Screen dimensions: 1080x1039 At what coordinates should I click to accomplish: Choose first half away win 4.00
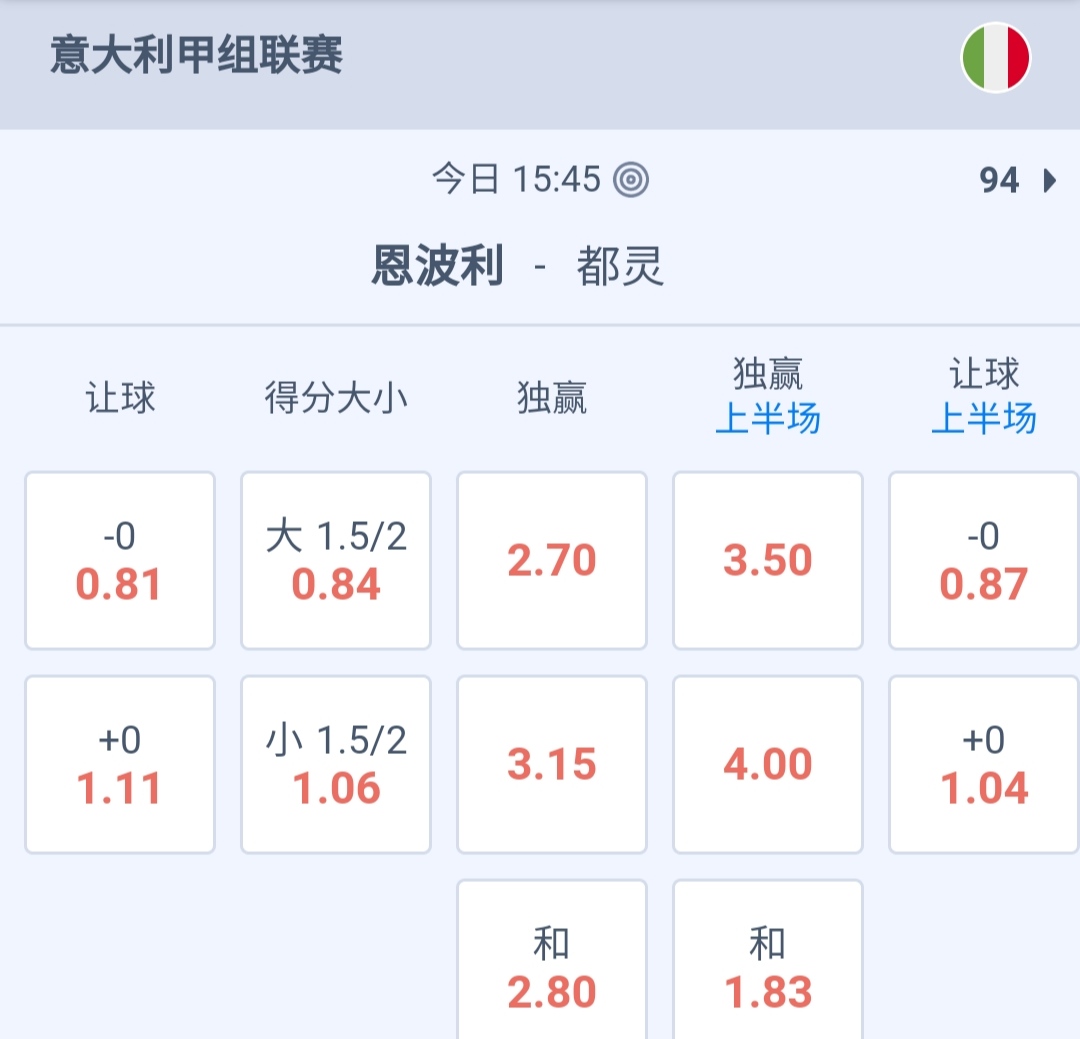pos(768,765)
